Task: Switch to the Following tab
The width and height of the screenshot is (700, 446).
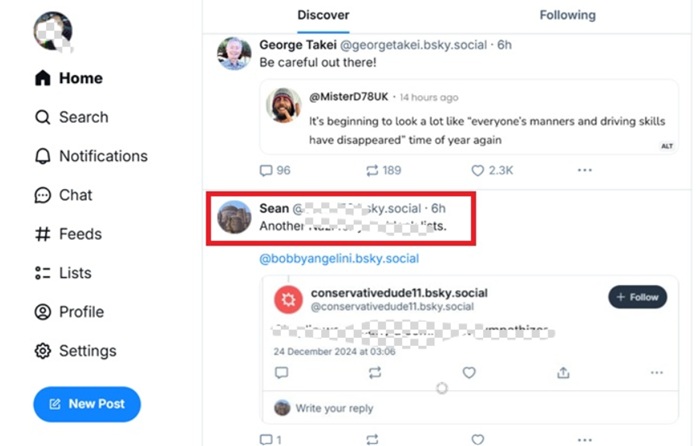Action: click(567, 15)
